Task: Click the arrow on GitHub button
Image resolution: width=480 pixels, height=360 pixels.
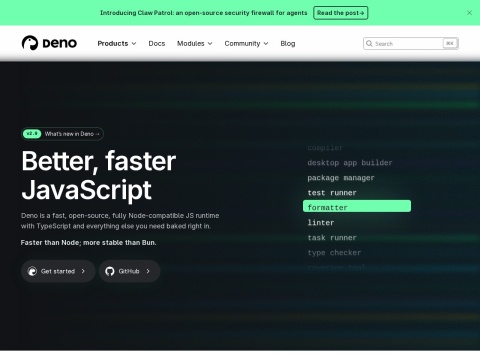Action: coord(148,271)
